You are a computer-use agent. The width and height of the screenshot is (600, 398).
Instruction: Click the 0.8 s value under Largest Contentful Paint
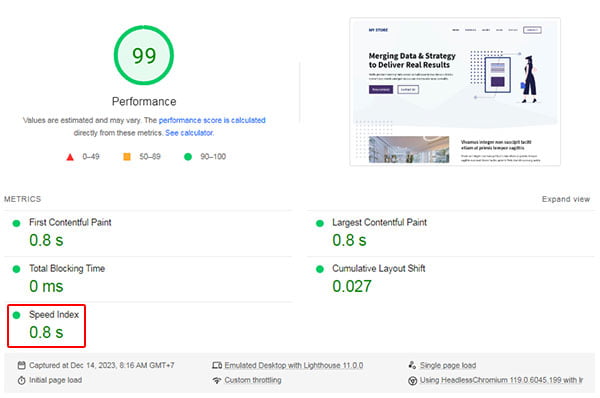[349, 240]
